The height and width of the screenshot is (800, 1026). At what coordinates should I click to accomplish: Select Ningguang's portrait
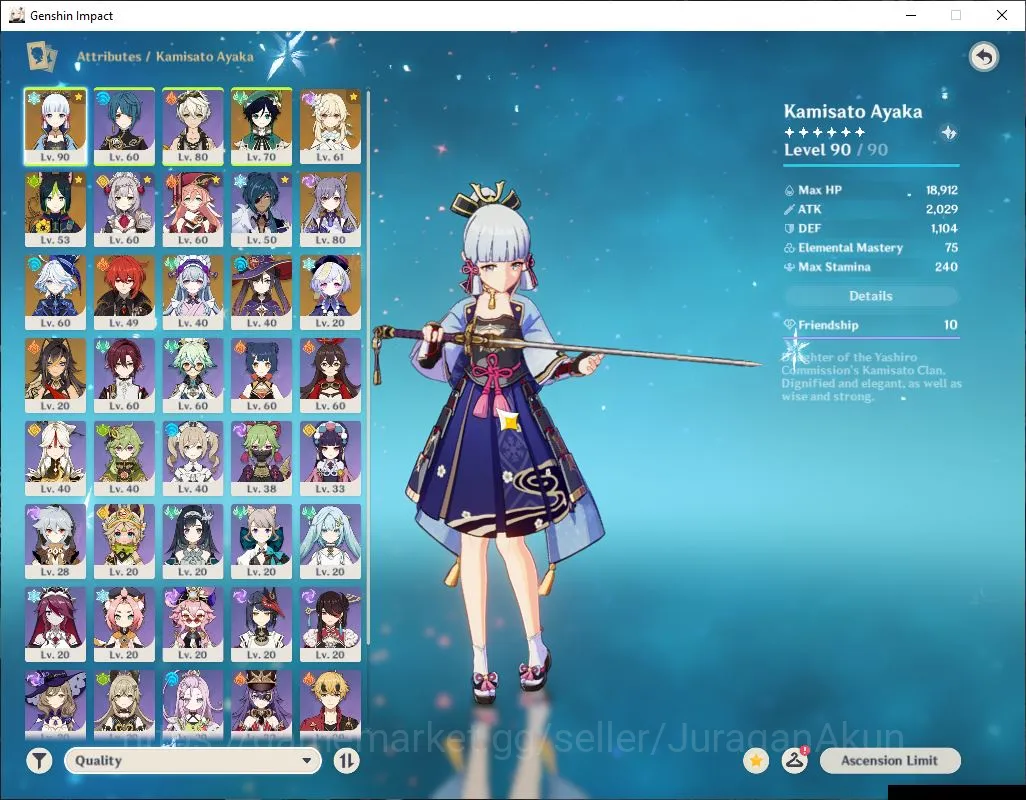56,459
